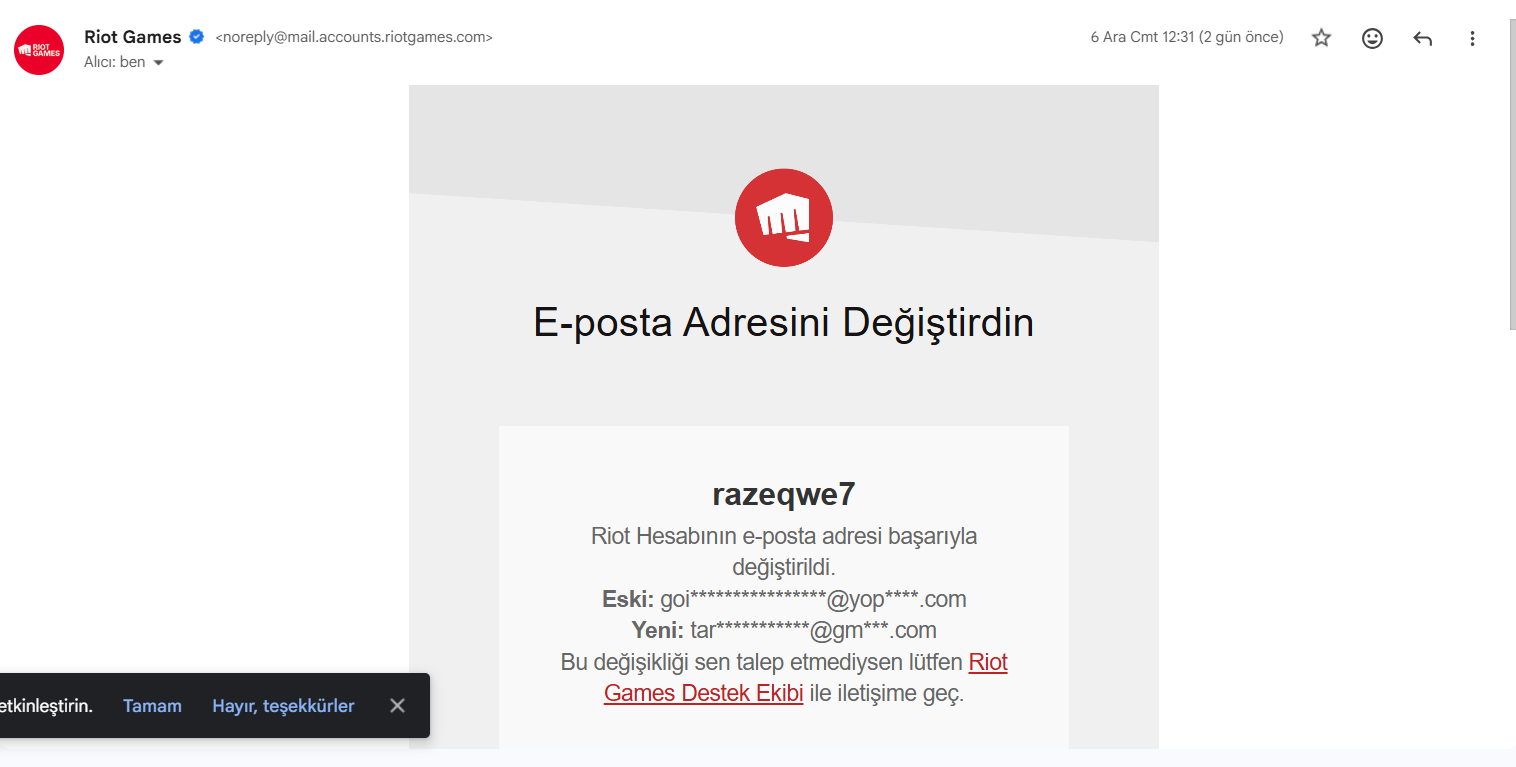This screenshot has width=1516, height=767.
Task: Click the username razeqwe7
Action: (x=784, y=494)
